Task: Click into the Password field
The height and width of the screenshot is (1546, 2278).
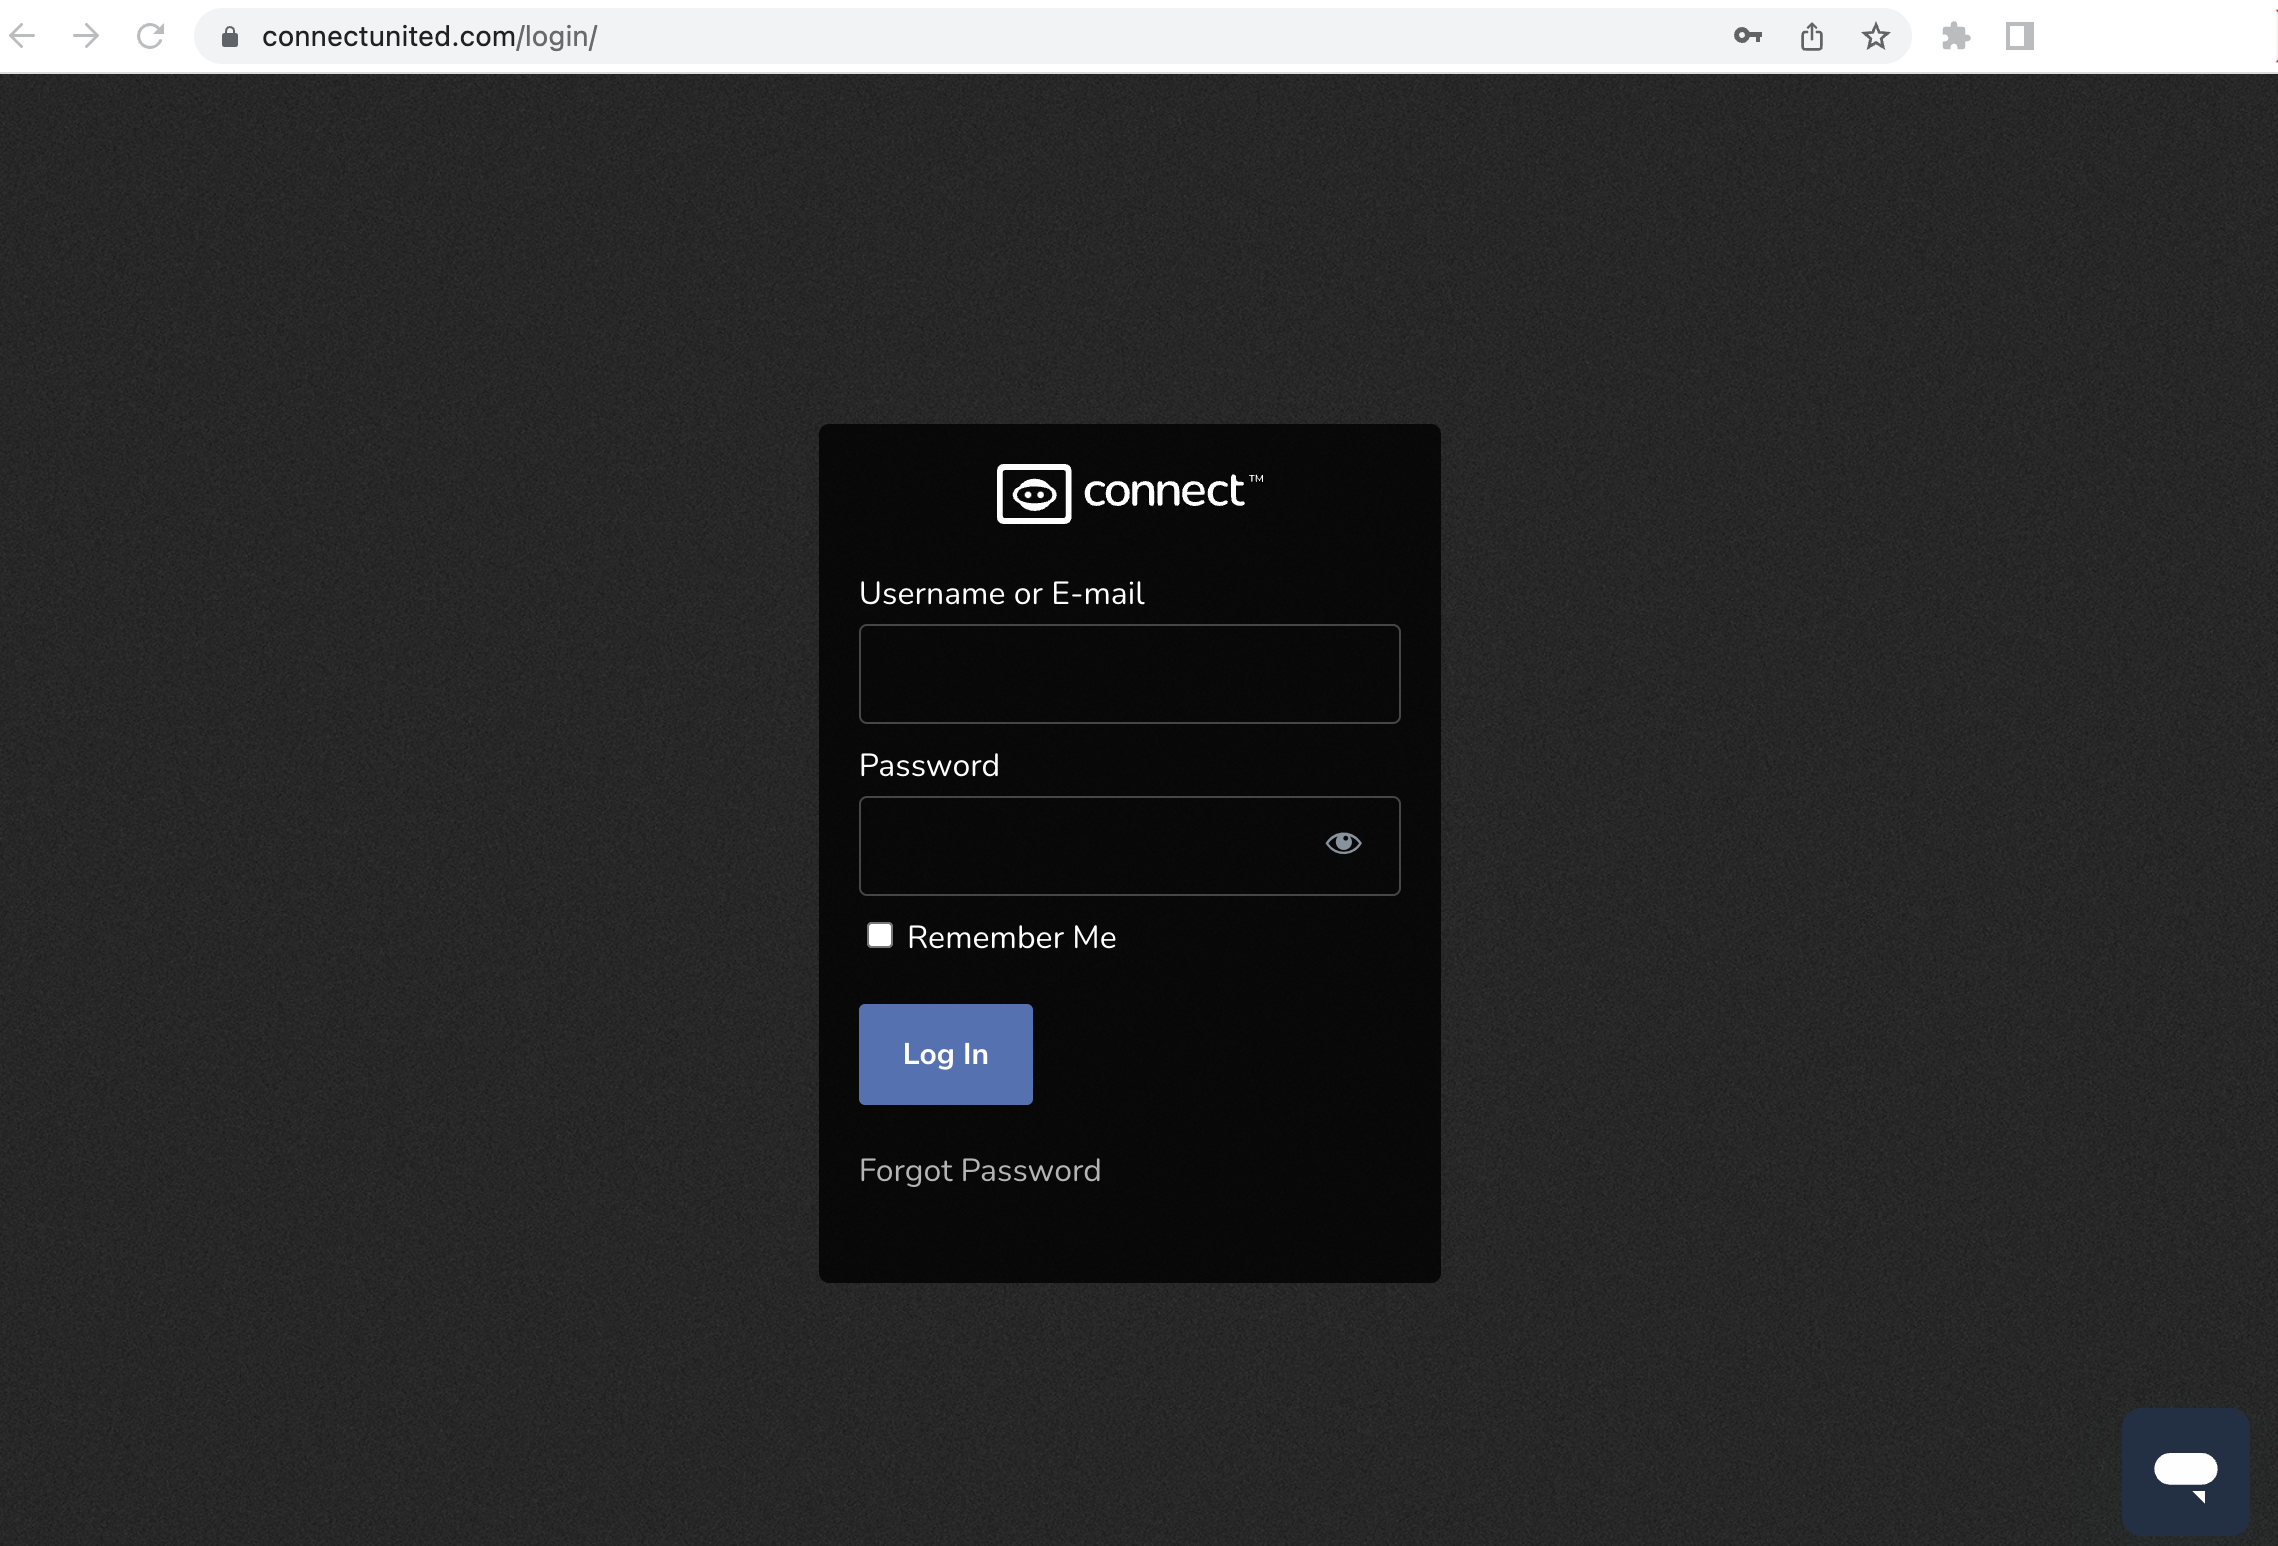Action: (1130, 846)
